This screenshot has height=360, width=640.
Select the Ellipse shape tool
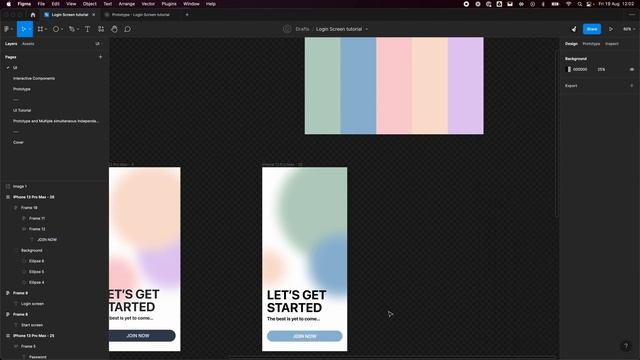56,29
